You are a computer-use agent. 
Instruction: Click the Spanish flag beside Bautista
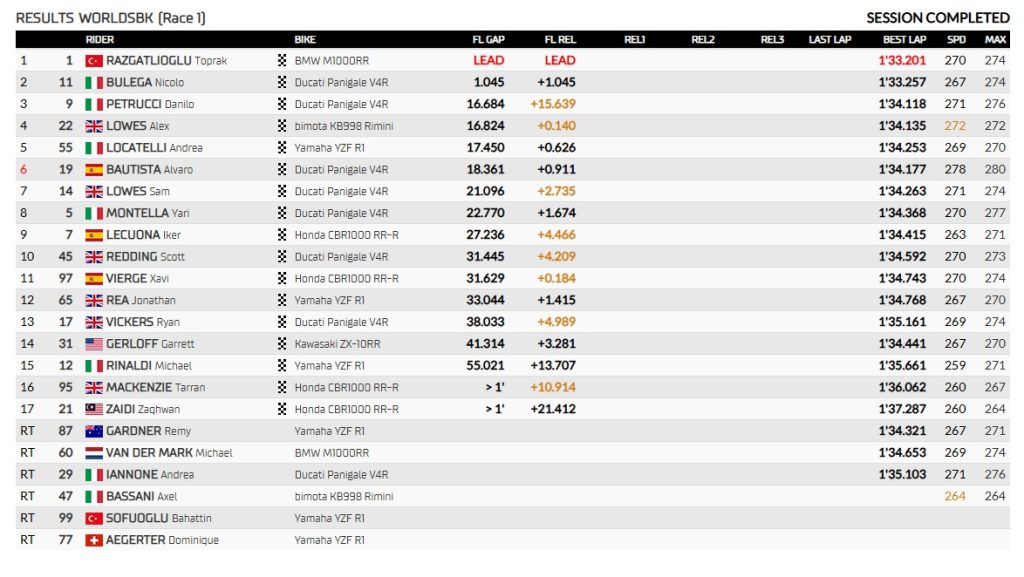(x=94, y=170)
